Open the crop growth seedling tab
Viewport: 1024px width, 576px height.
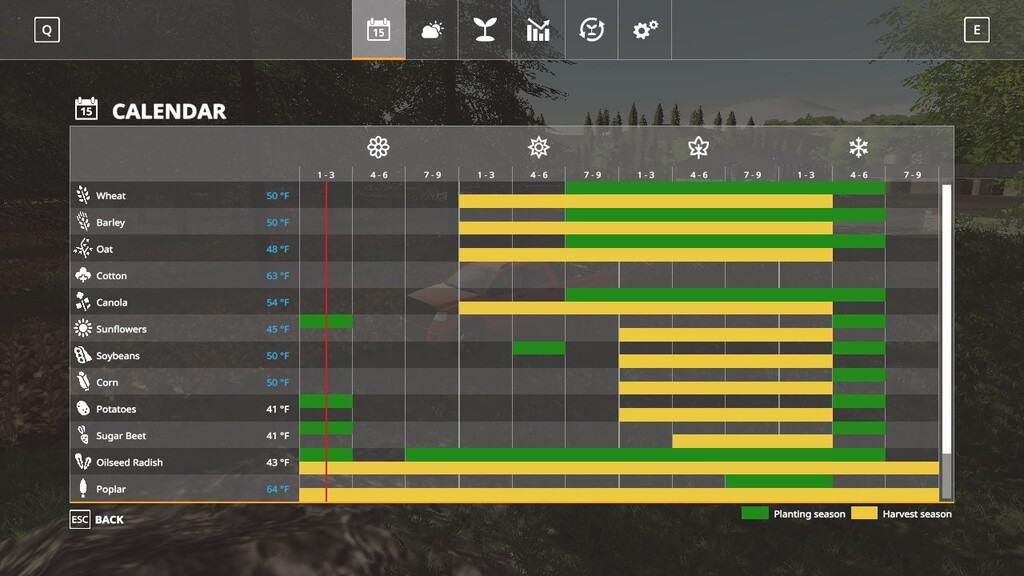point(485,30)
